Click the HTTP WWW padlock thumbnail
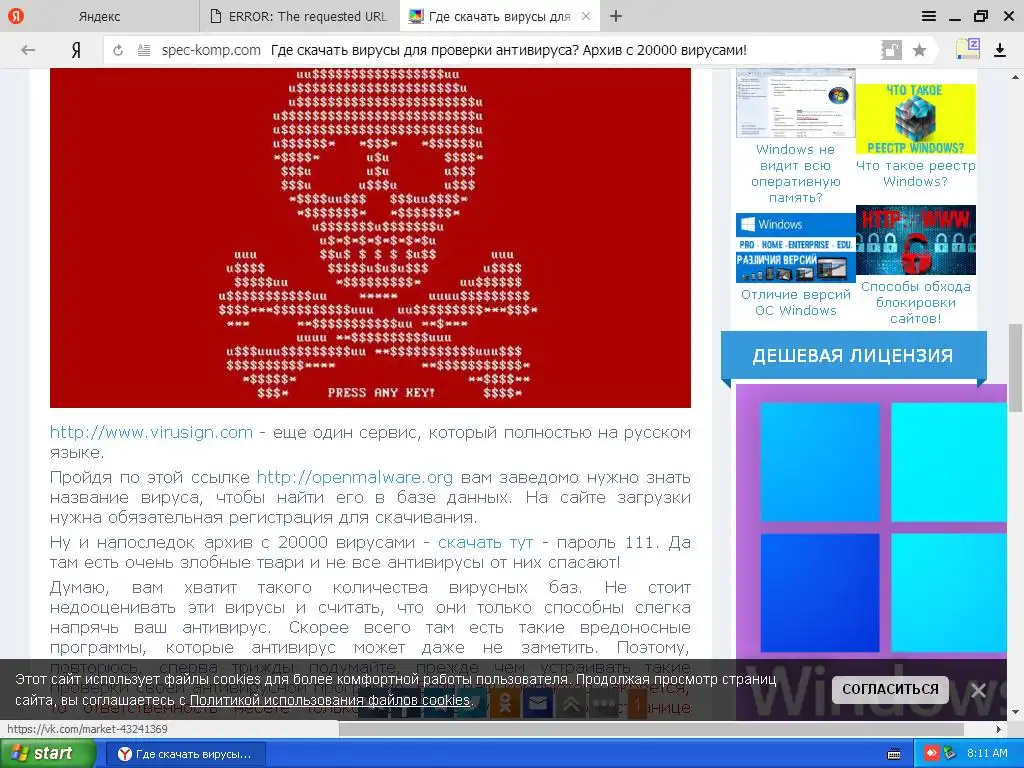Image resolution: width=1024 pixels, height=768 pixels. click(x=916, y=240)
